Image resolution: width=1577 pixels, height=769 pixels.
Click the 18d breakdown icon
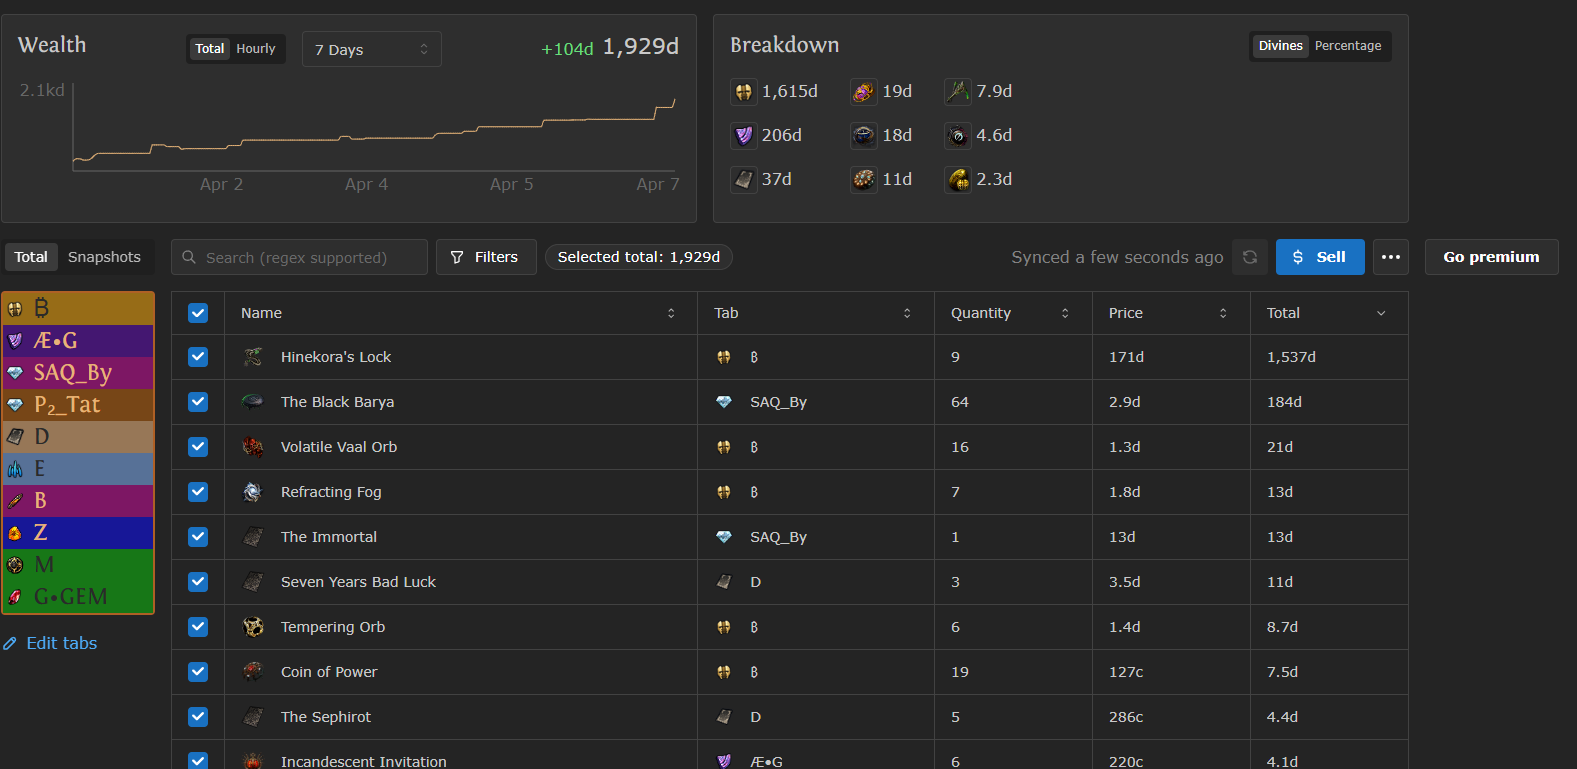pos(864,136)
